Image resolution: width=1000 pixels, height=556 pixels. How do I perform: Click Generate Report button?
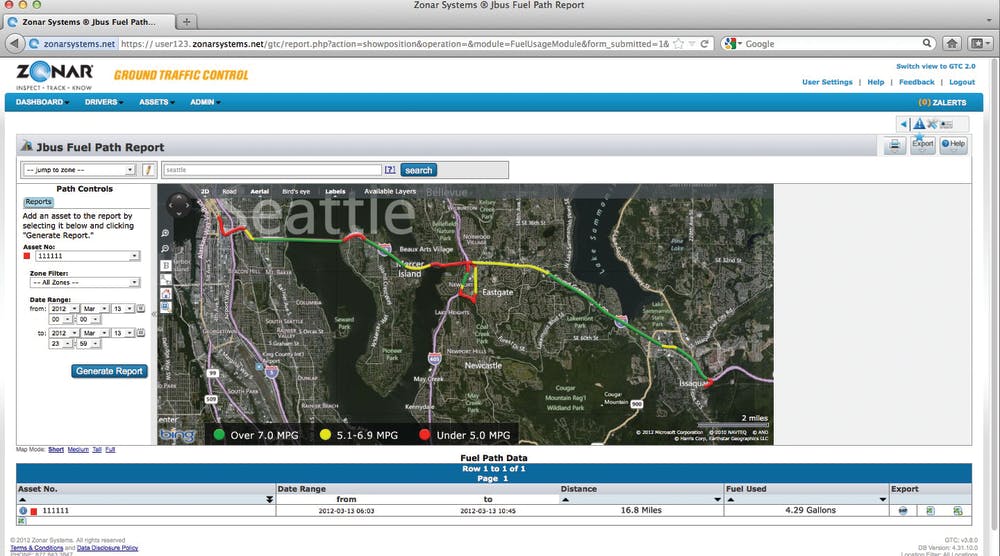click(x=109, y=371)
